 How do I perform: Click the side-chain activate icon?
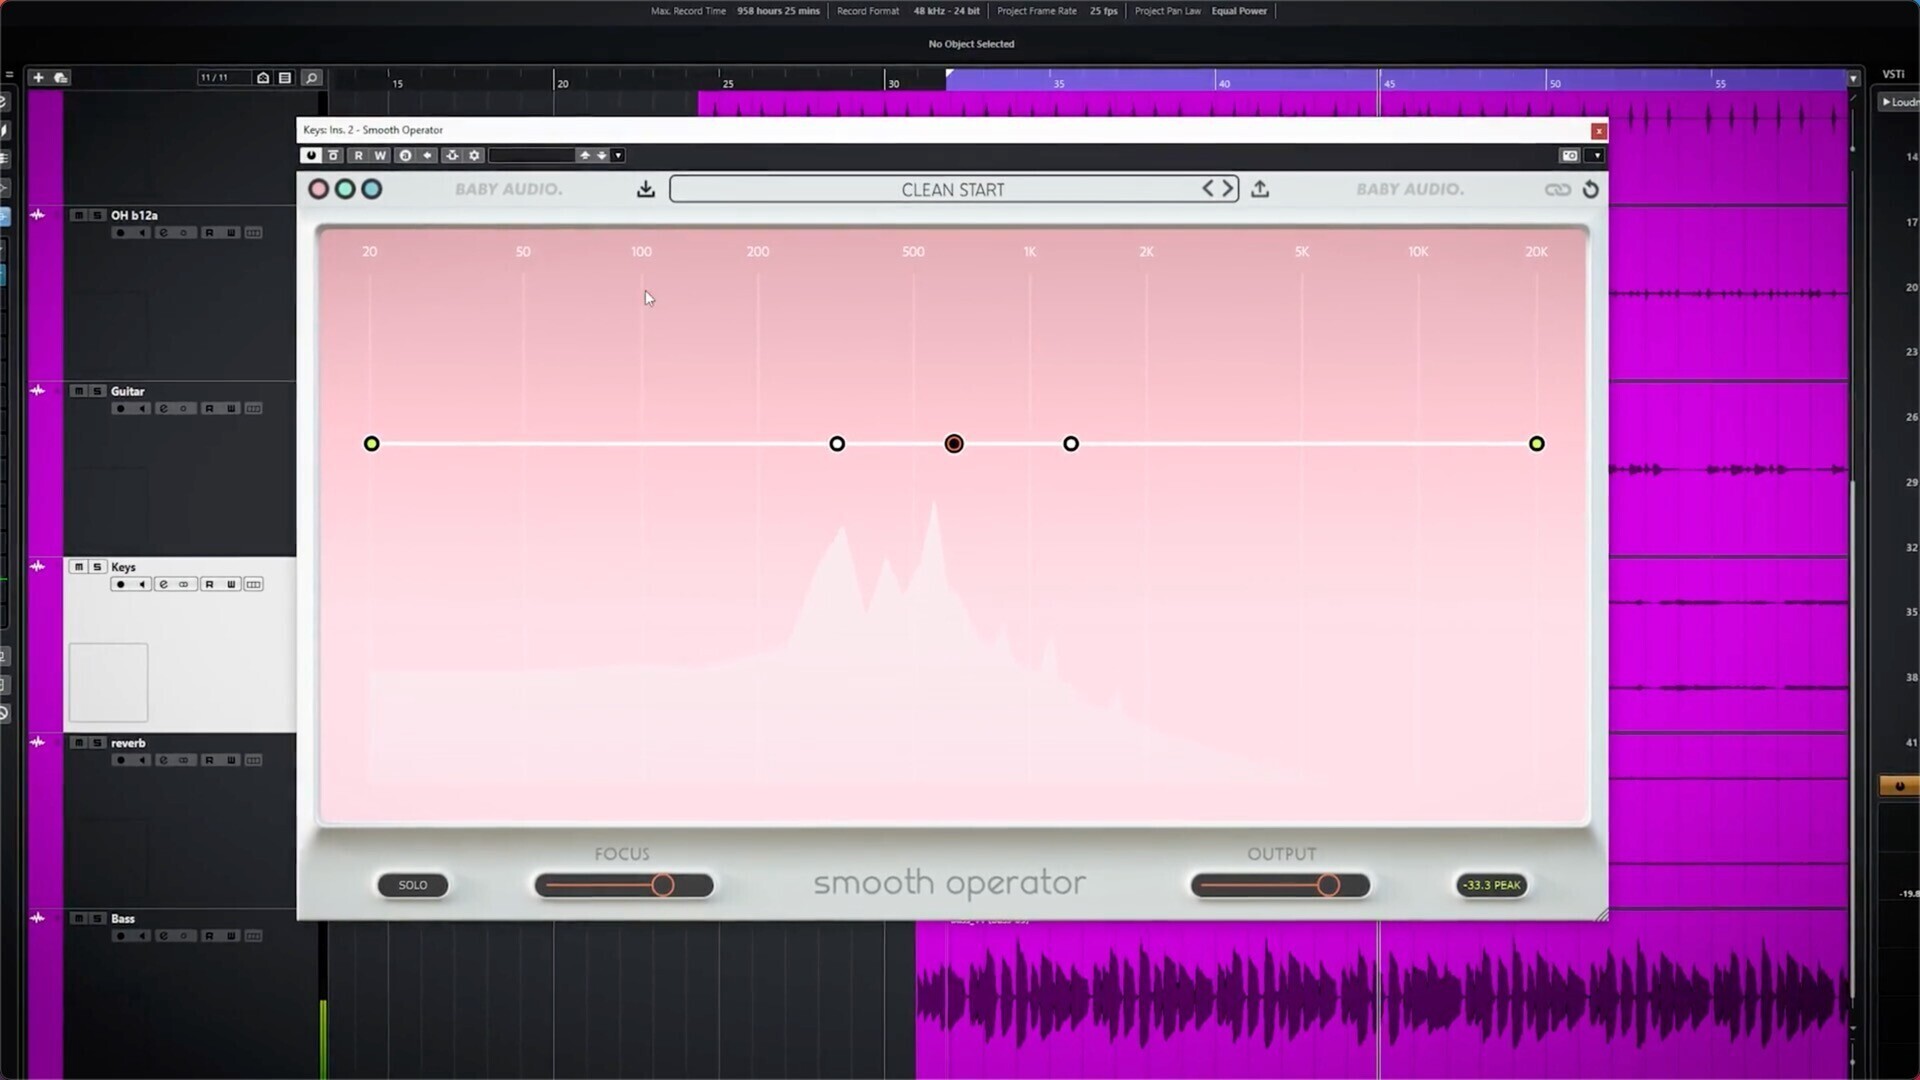pyautogui.click(x=452, y=155)
